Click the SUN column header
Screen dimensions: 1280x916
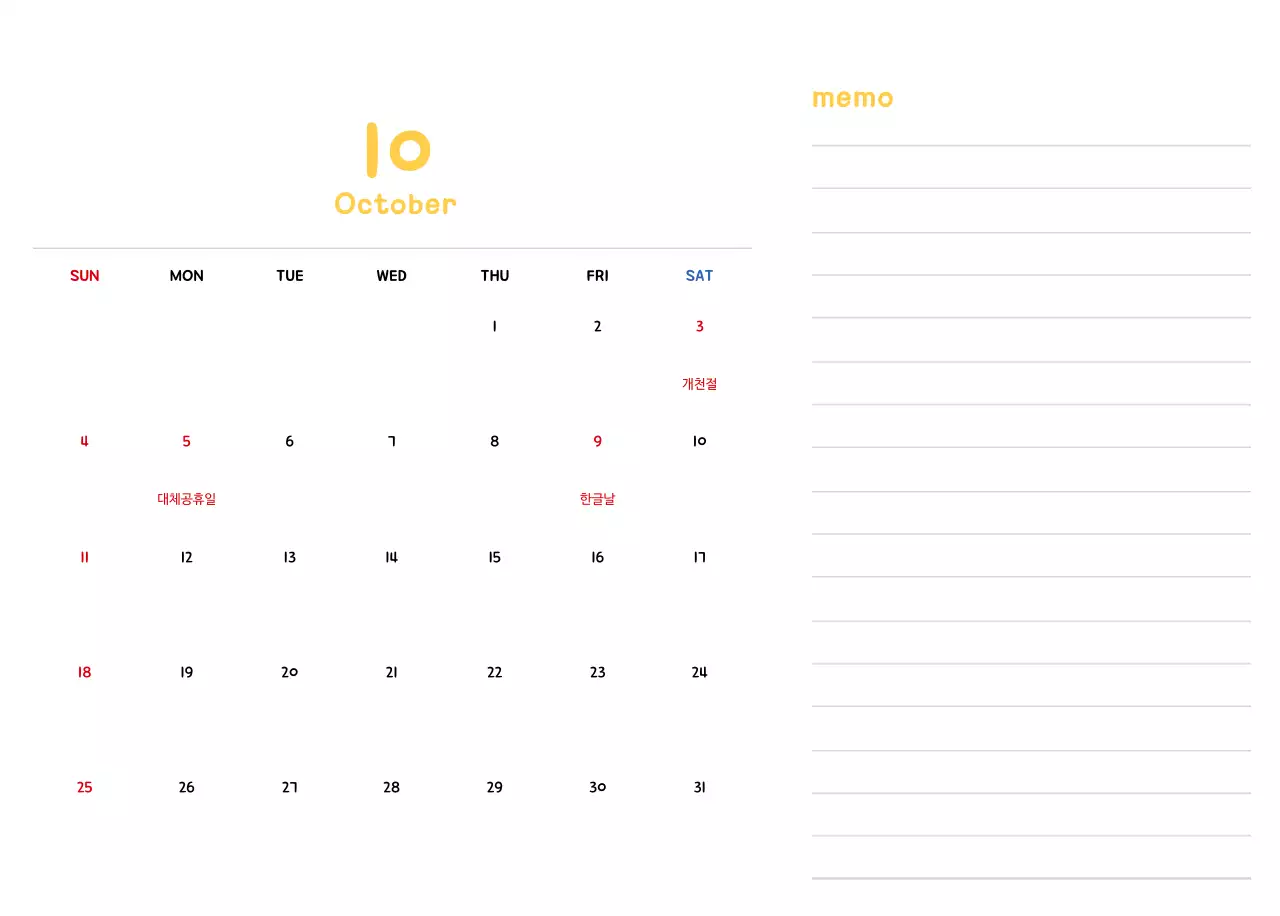[84, 276]
